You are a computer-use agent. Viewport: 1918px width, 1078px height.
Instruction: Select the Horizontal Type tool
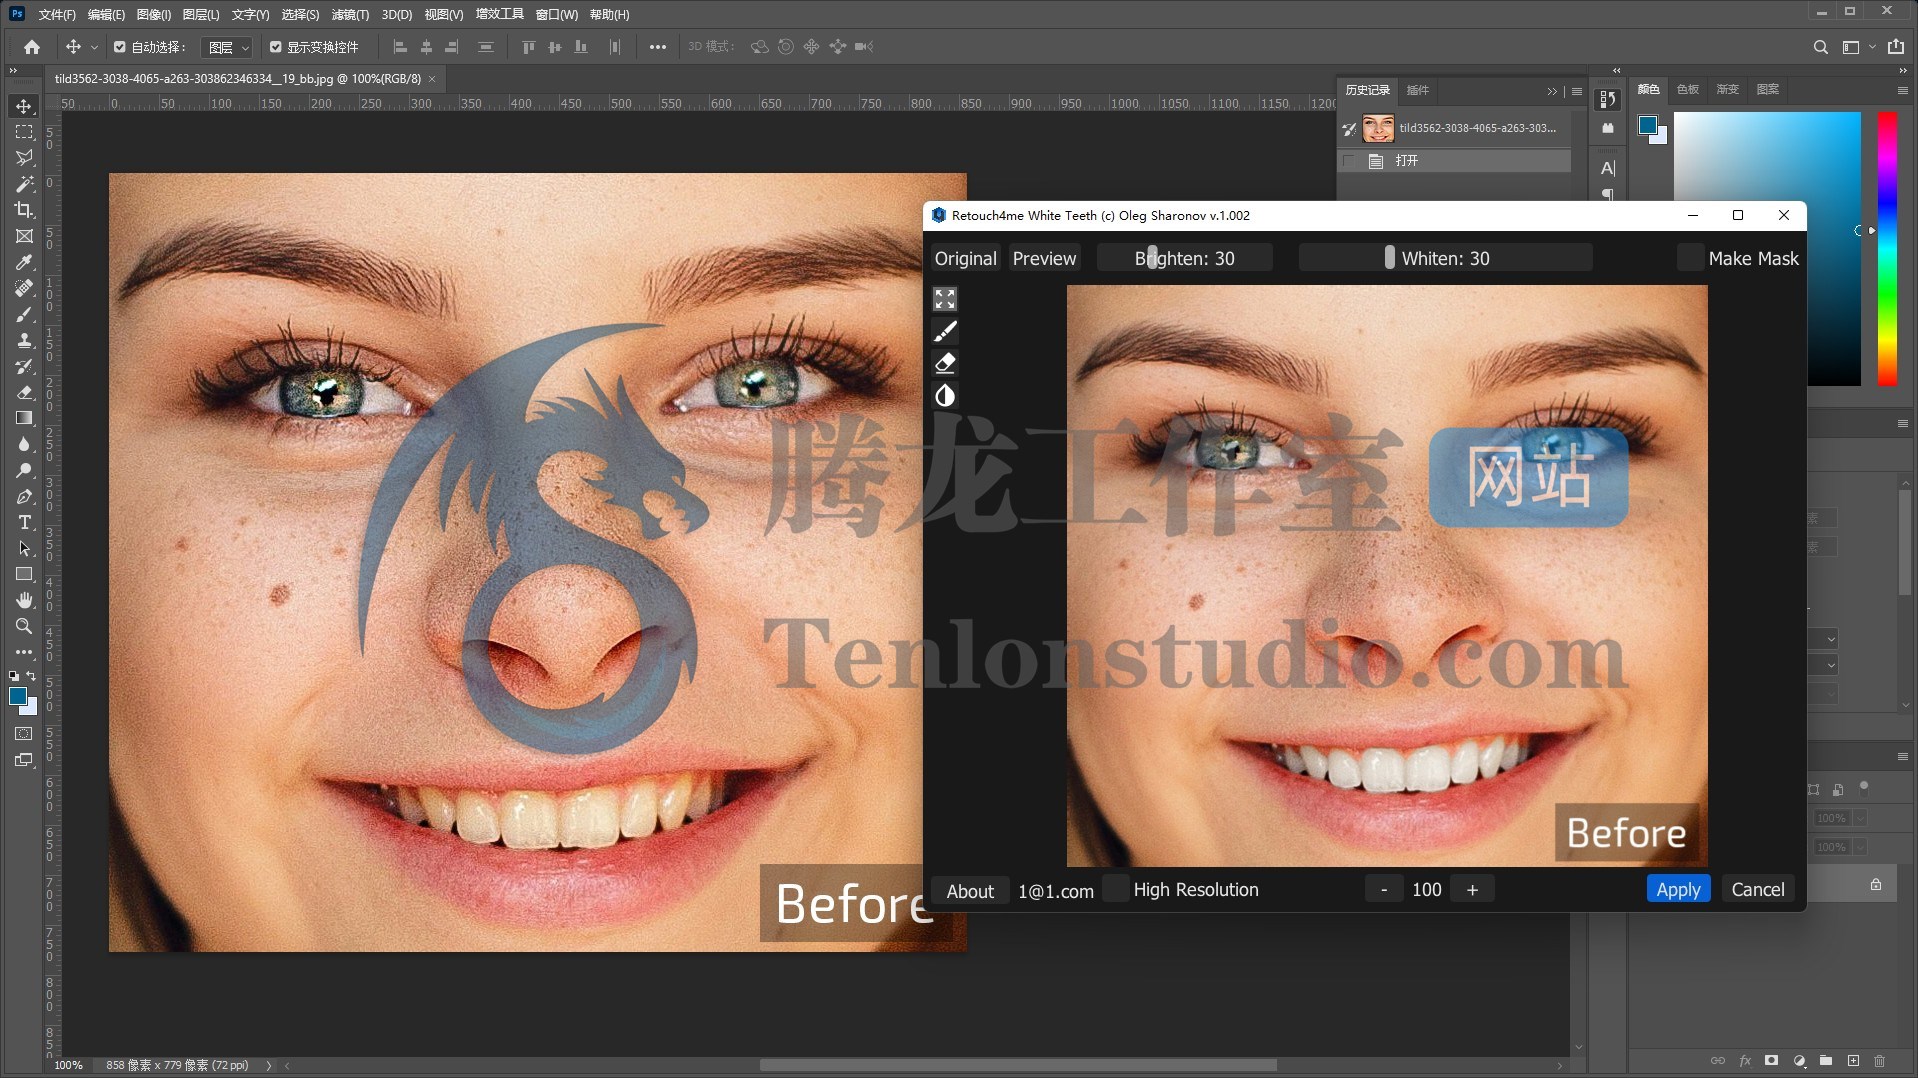24,522
